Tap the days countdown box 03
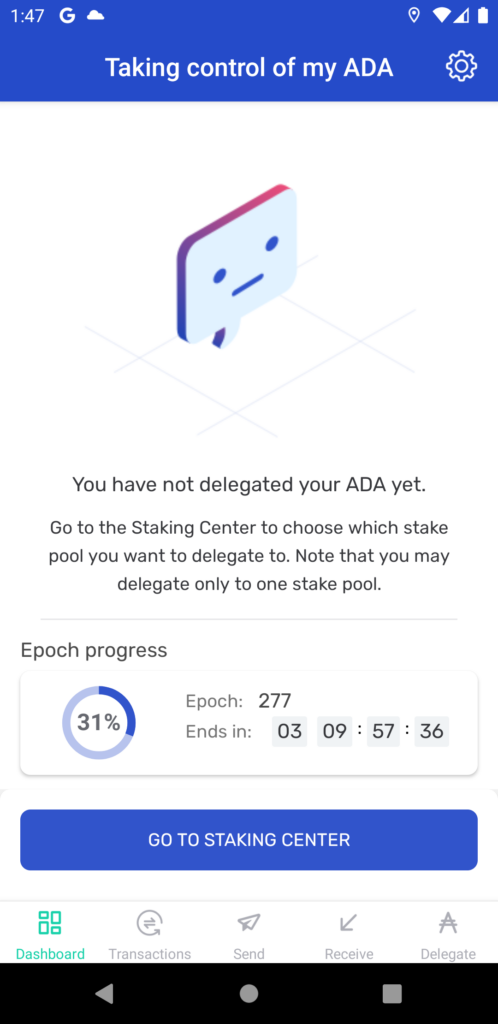This screenshot has width=498, height=1024. pos(289,731)
